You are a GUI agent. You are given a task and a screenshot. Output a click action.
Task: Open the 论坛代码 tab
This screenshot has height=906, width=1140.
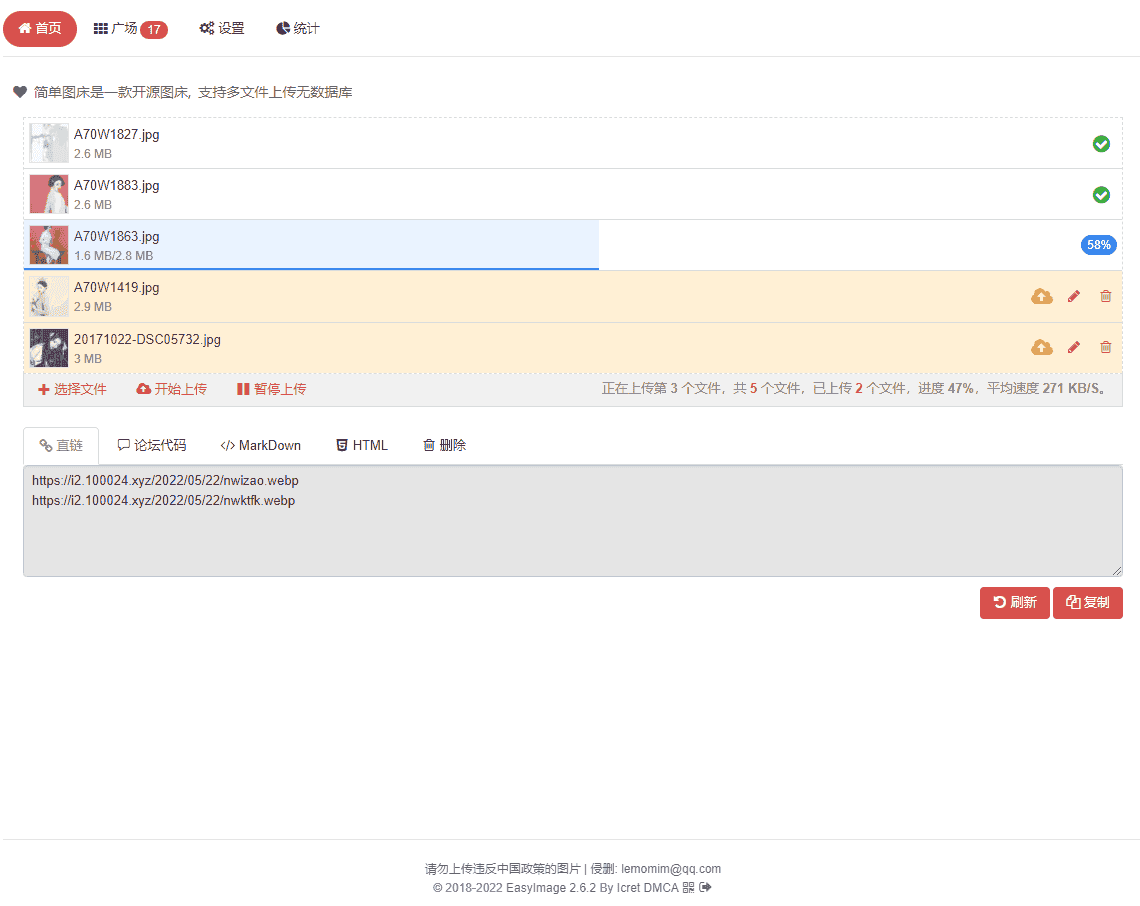coord(151,444)
